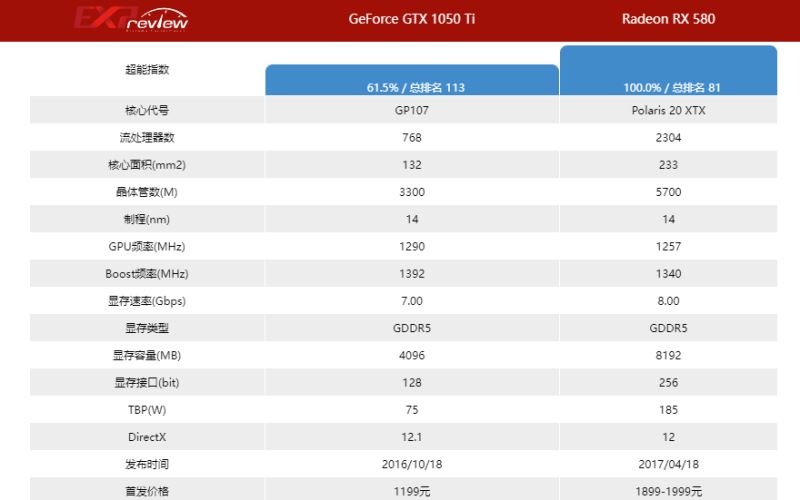The width and height of the screenshot is (800, 500).
Task: Click the 100.0% performance index bar
Action: (x=668, y=70)
